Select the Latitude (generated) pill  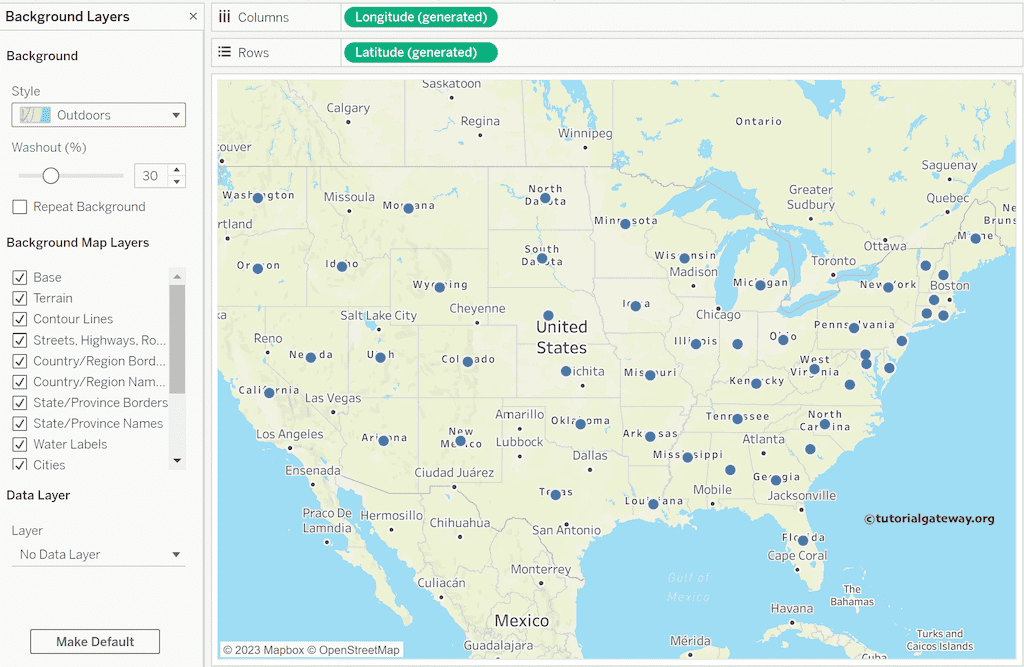[421, 52]
